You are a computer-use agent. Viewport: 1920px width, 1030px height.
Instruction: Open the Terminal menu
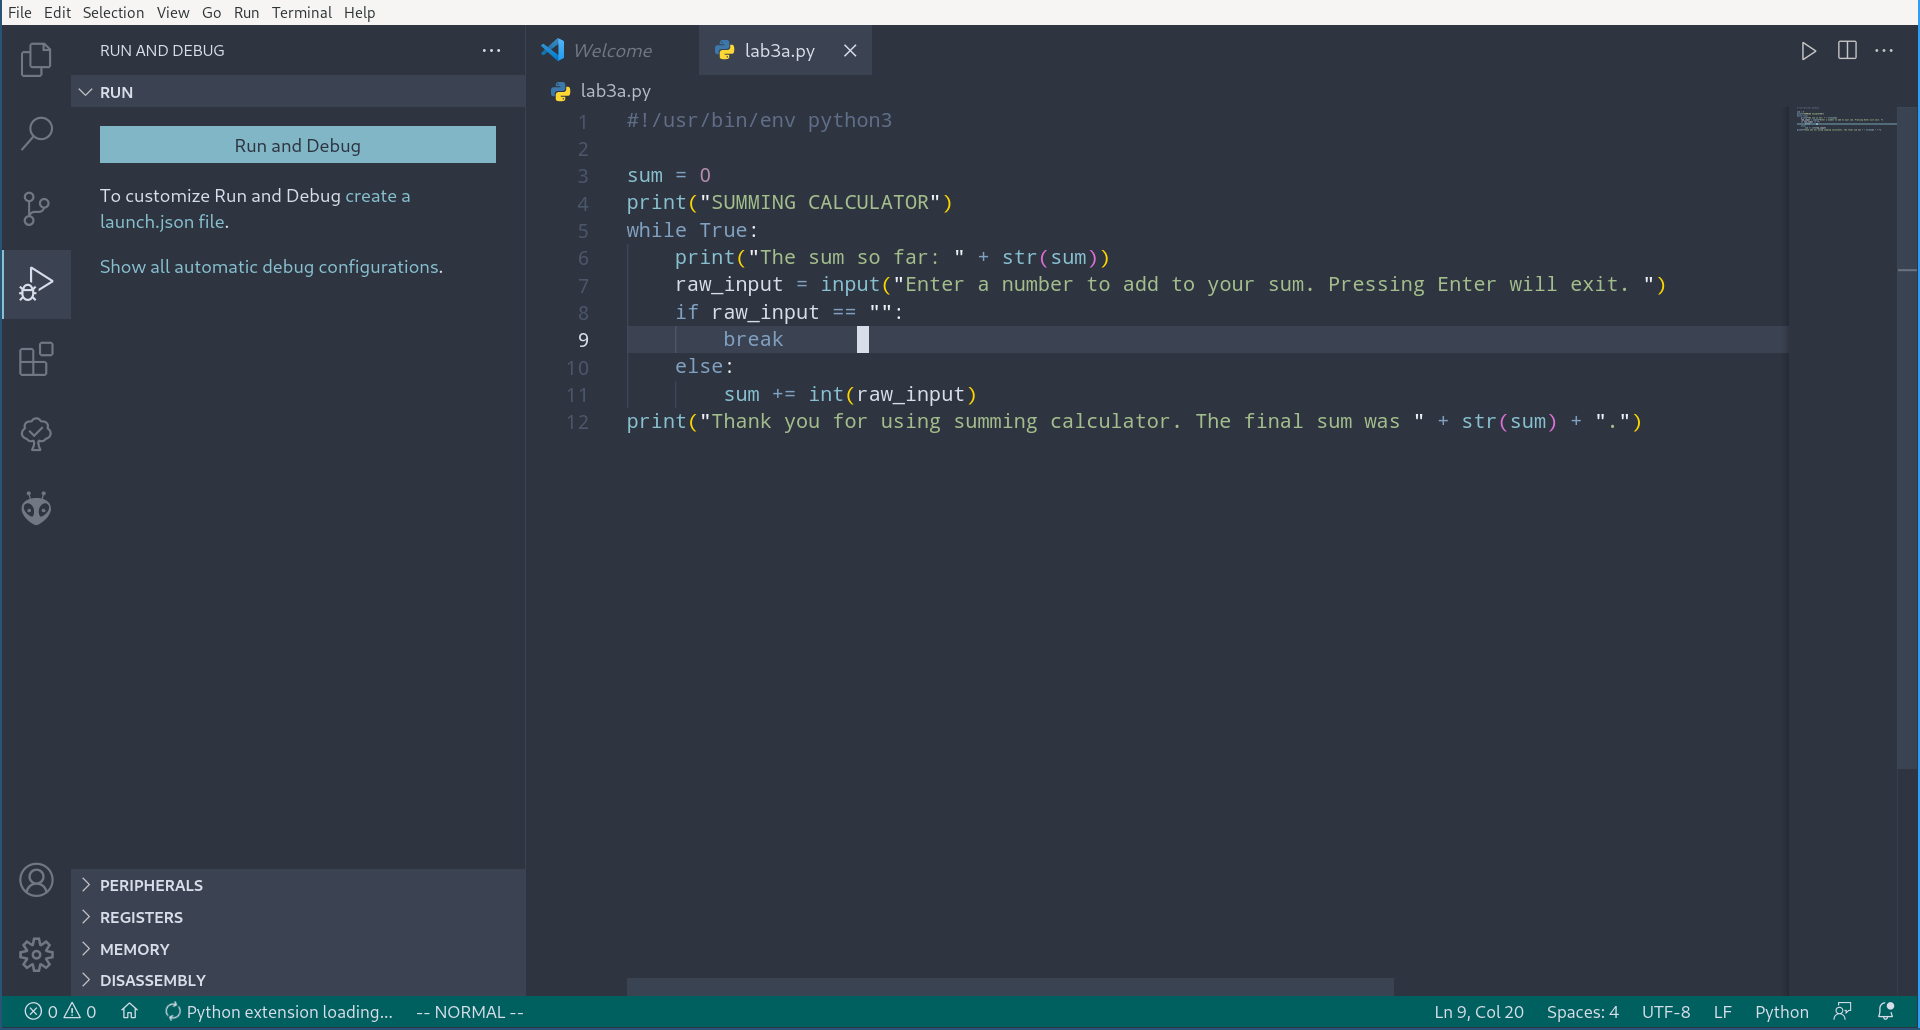302,12
